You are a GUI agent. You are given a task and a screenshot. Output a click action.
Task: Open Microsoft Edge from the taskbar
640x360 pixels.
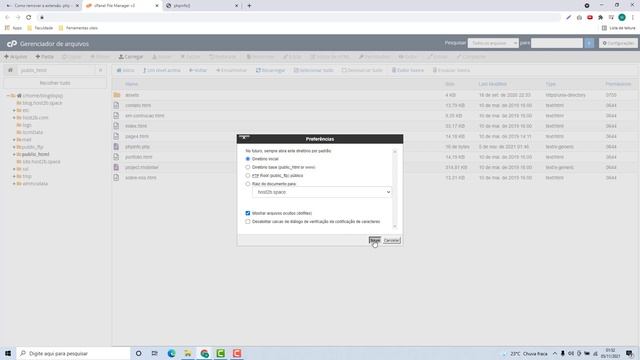click(171, 353)
